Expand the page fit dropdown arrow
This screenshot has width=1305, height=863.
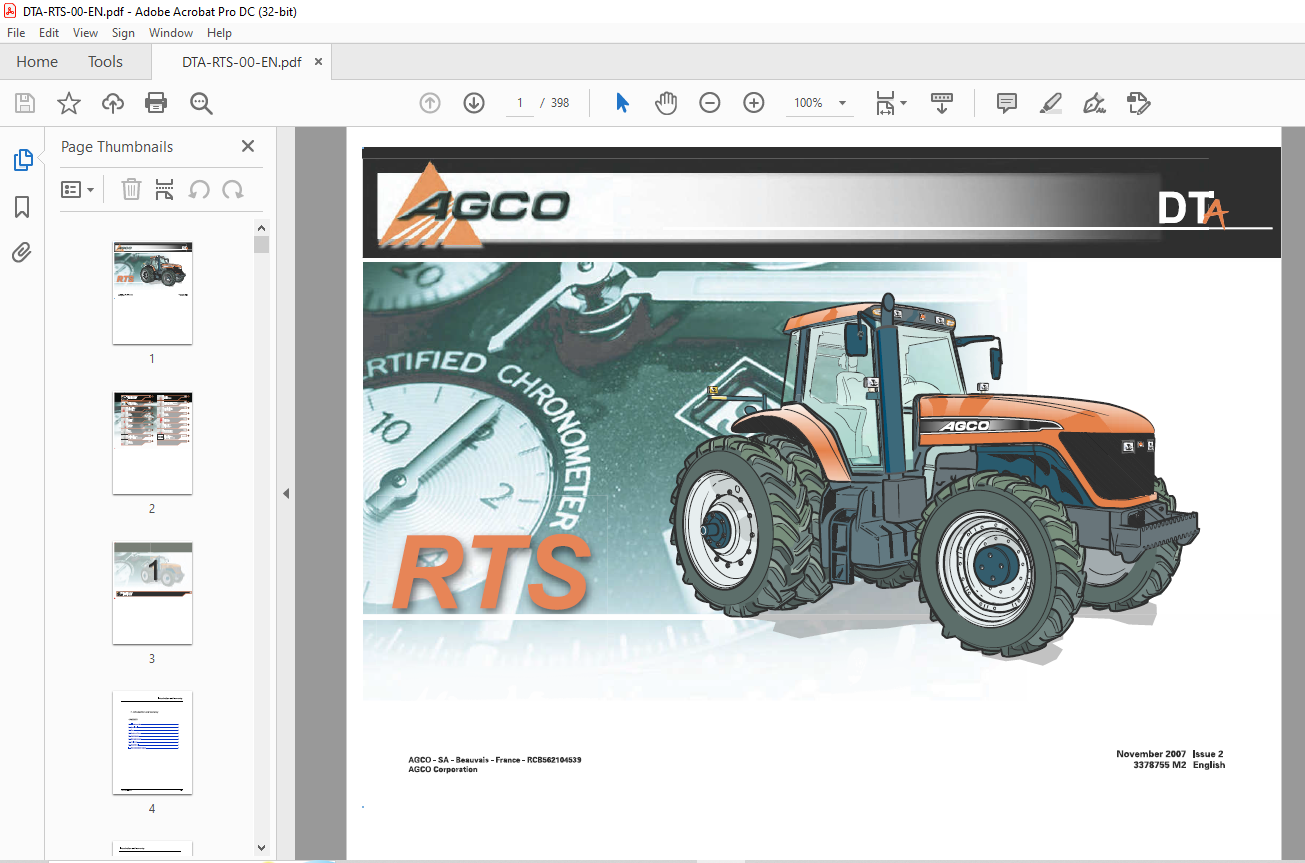pos(904,103)
